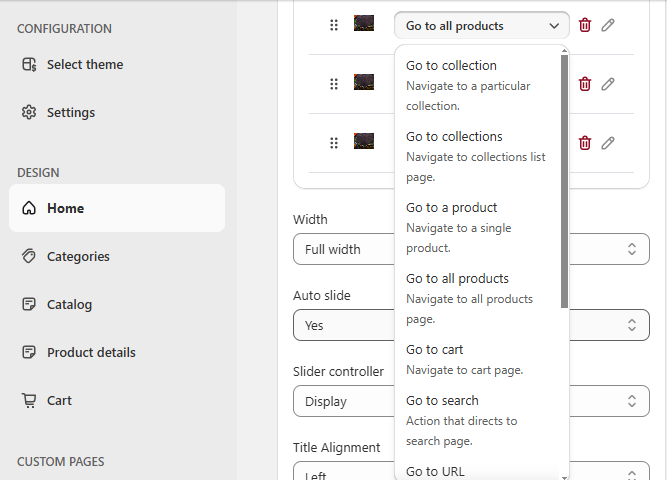Click the Slider controller label
Screen dimensions: 667x480
pos(338,371)
